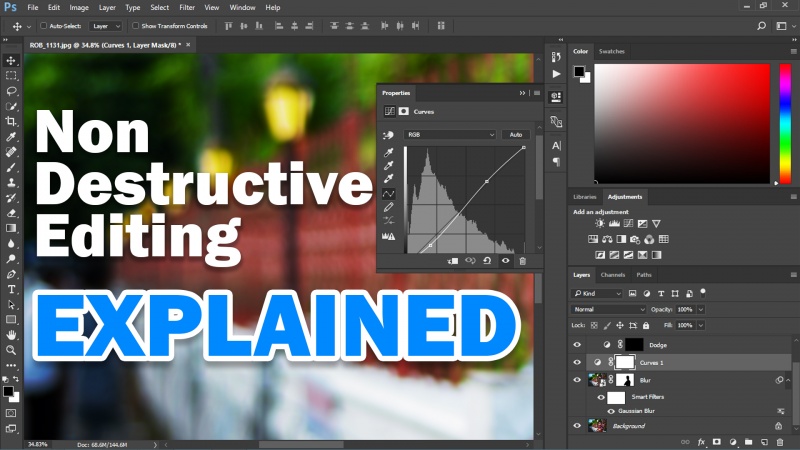Select the Clone Stamp tool

(11, 183)
